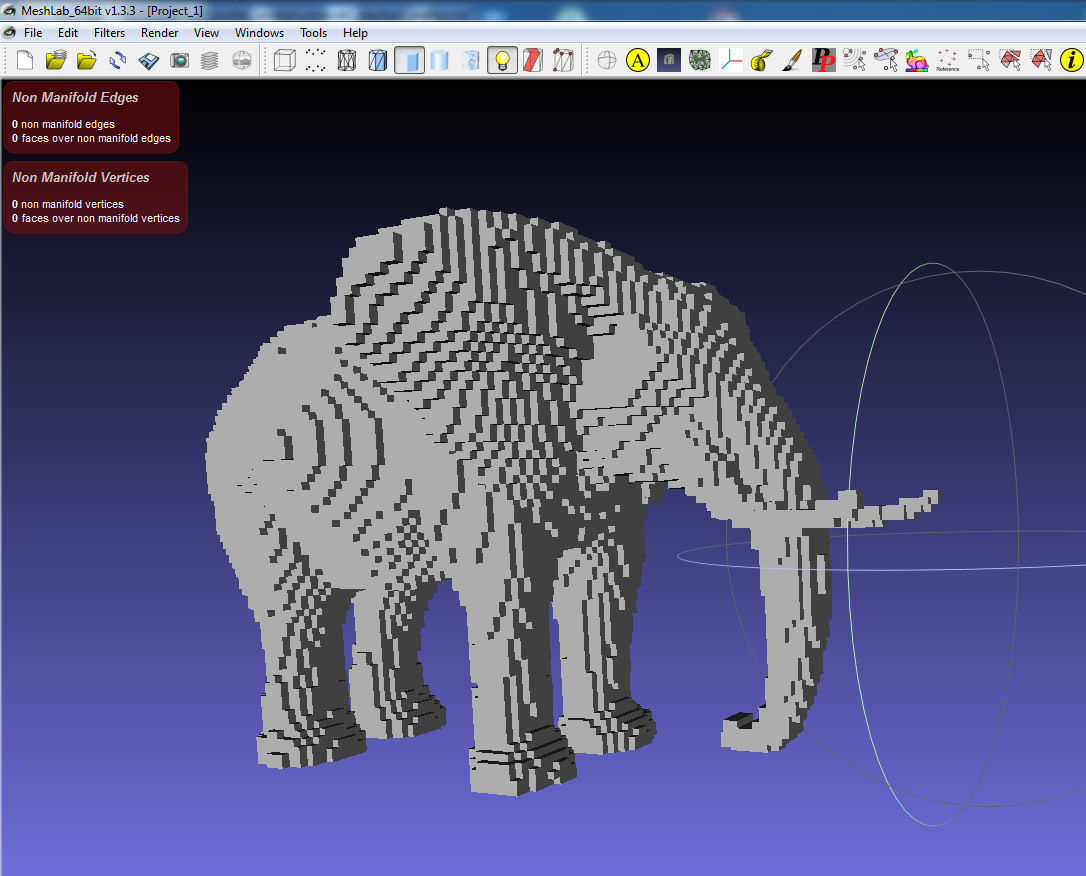The image size is (1086, 876).
Task: Show the trackball sphere icon
Action: 607,60
